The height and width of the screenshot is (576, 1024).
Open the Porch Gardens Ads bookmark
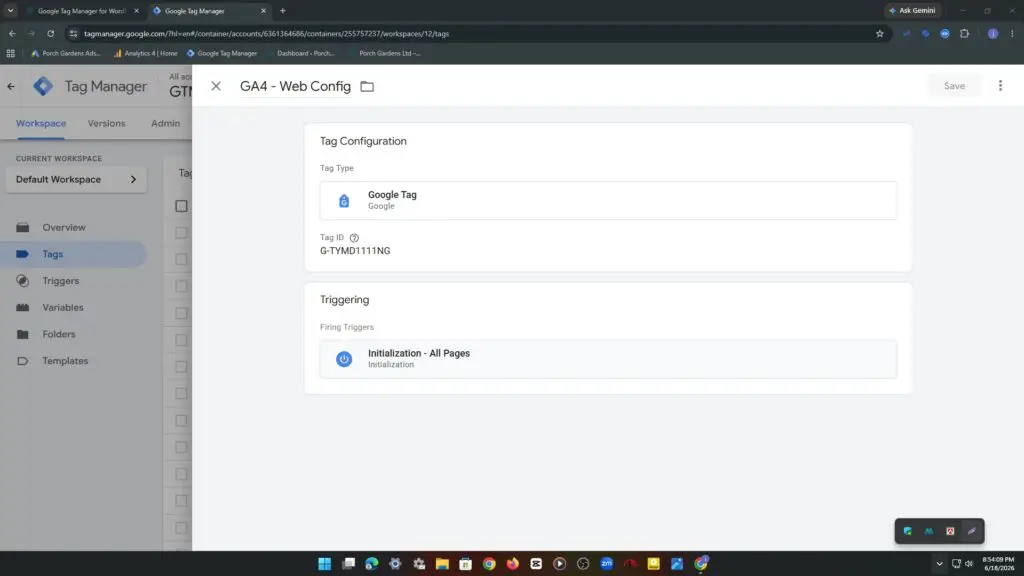(66, 54)
